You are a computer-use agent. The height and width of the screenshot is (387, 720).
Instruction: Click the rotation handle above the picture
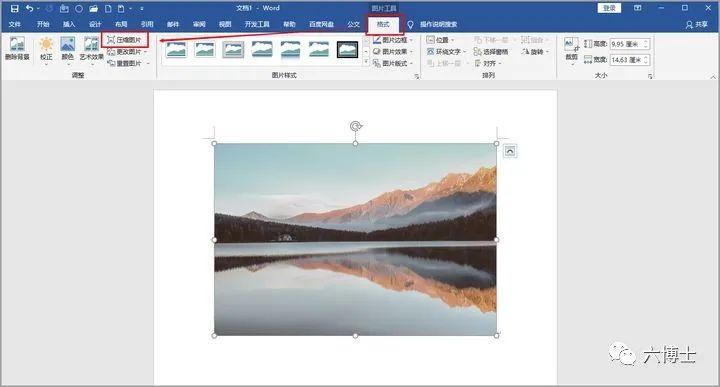click(x=355, y=126)
